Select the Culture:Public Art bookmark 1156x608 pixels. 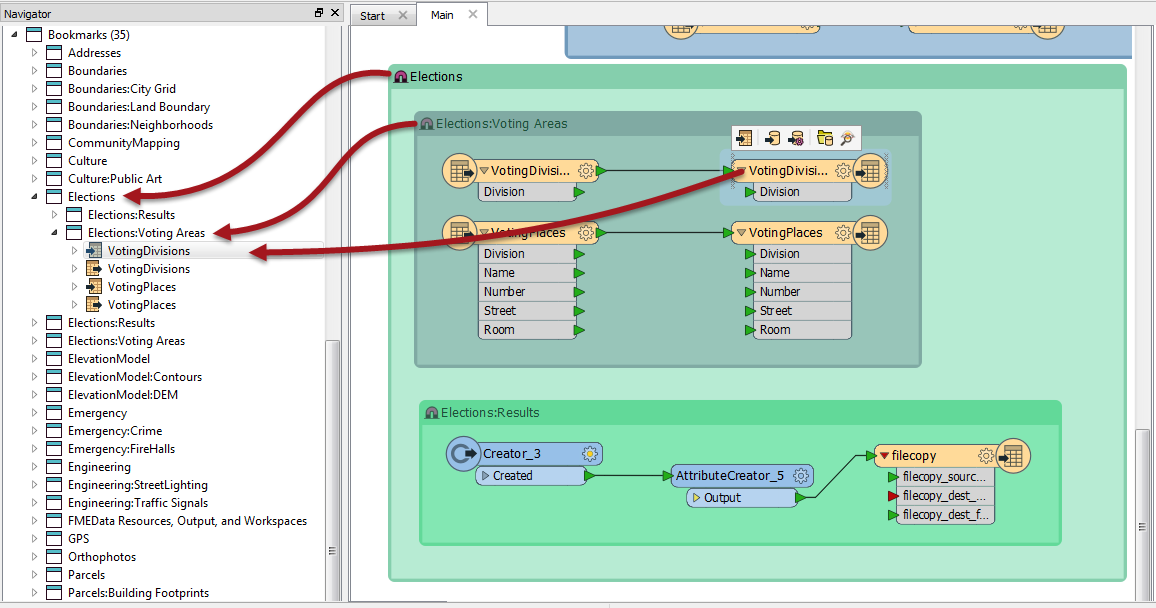115,179
